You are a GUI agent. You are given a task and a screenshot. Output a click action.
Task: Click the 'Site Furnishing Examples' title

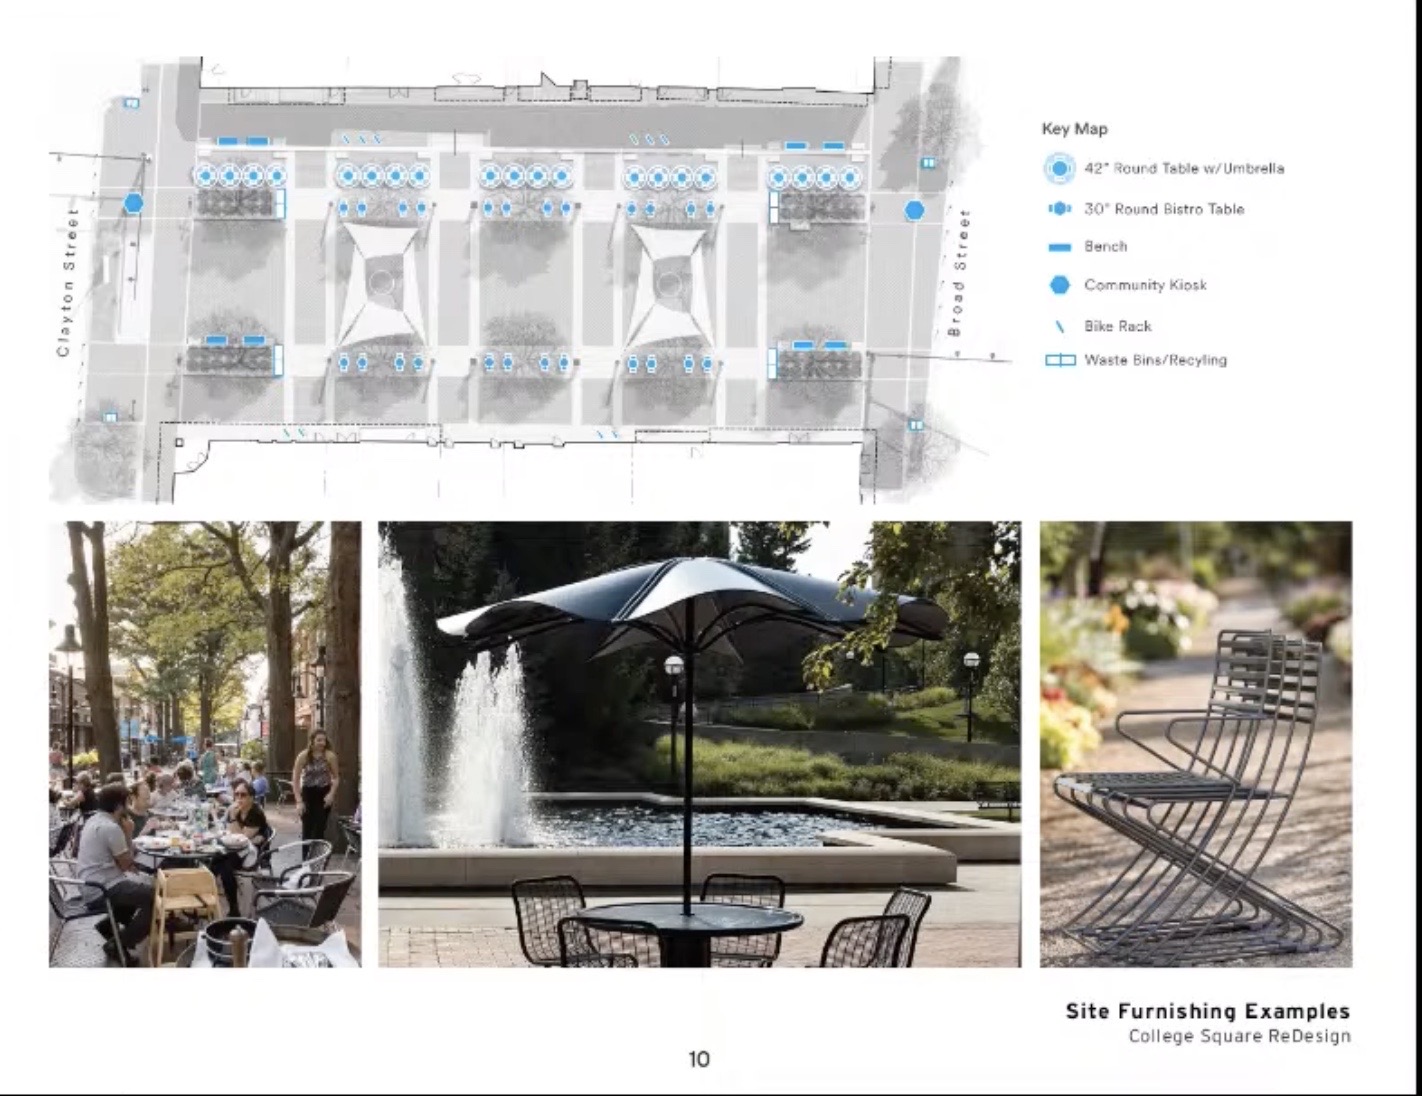[1207, 1011]
